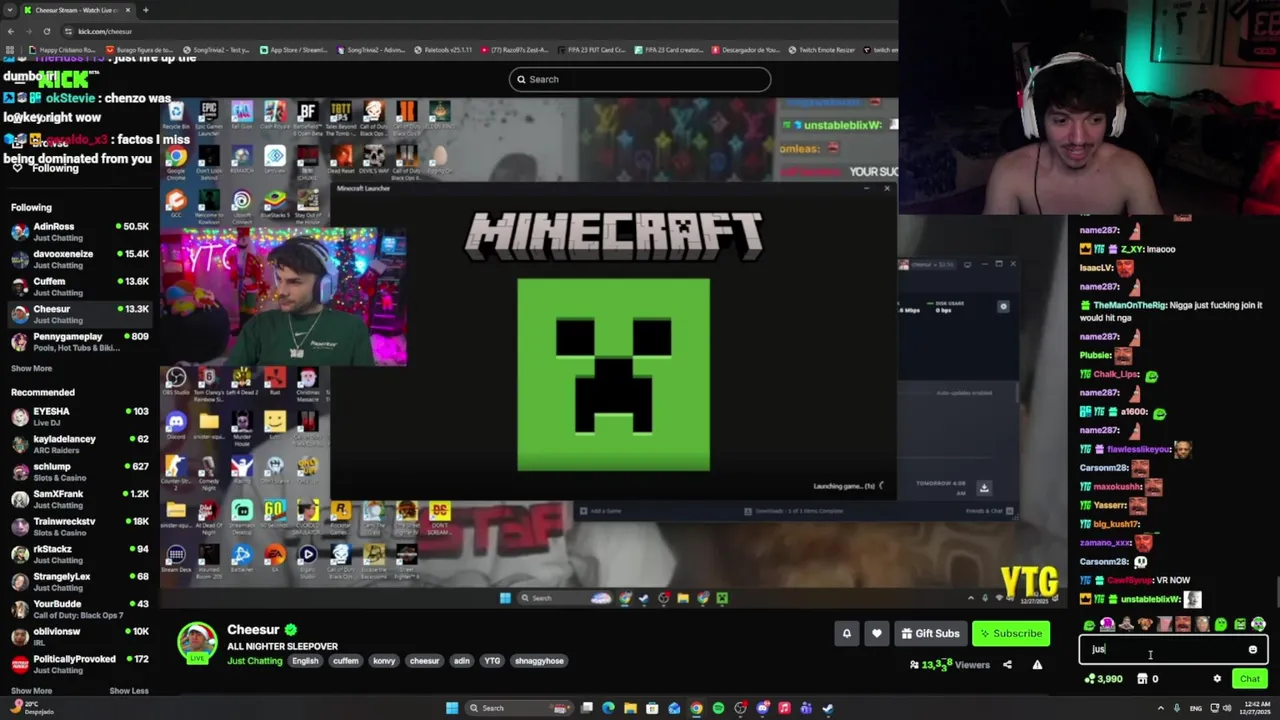Click Show Less under Recommended
Screen dimensions: 1280x720
(x=129, y=691)
